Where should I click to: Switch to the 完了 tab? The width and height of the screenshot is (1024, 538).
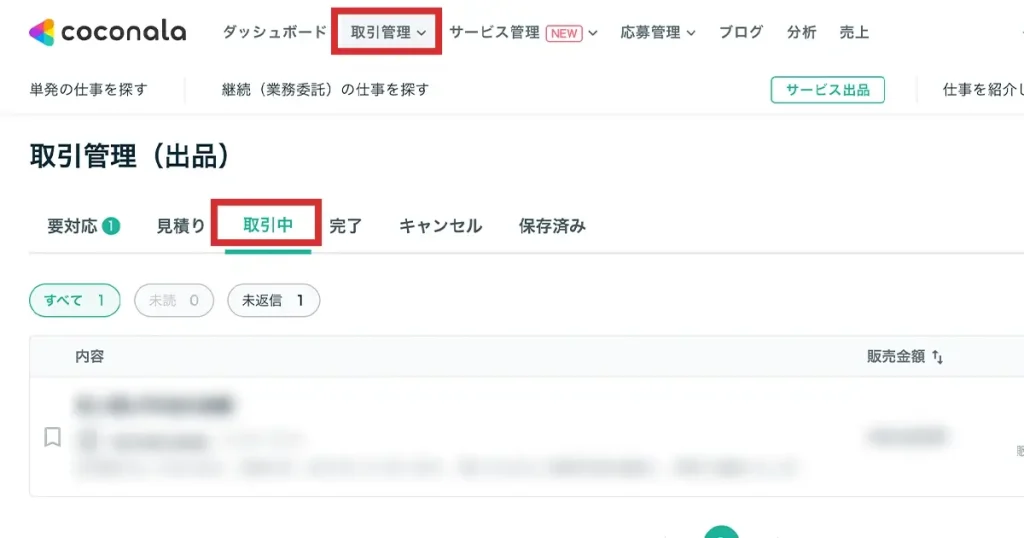pos(345,226)
